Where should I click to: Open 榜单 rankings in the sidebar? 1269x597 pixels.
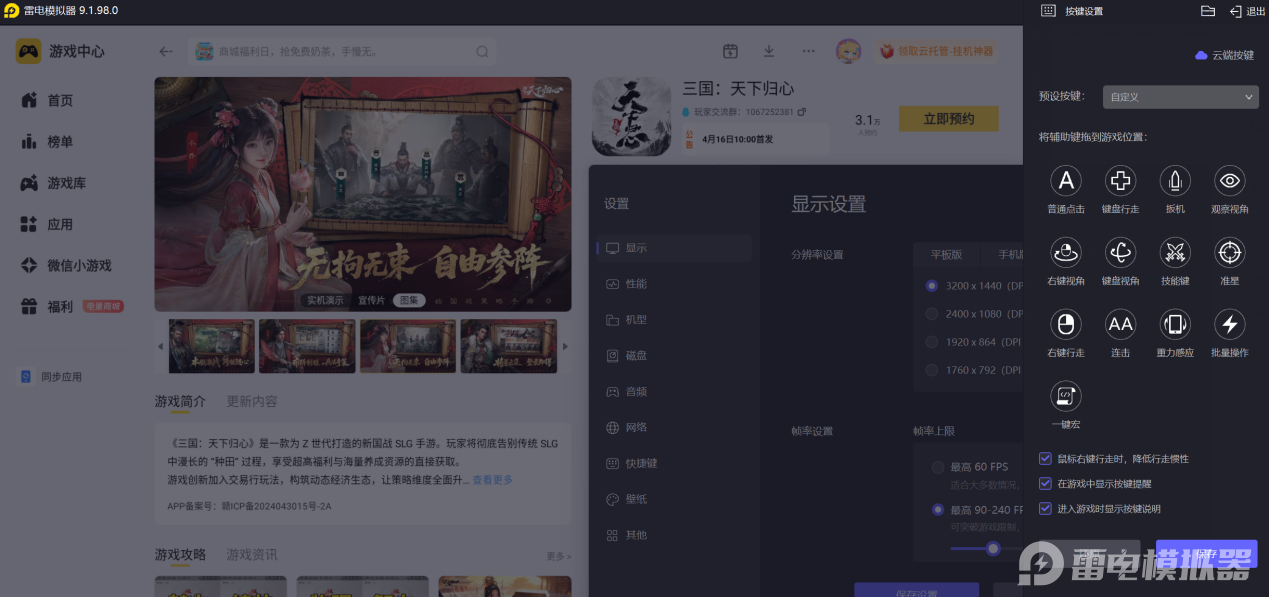coord(60,142)
